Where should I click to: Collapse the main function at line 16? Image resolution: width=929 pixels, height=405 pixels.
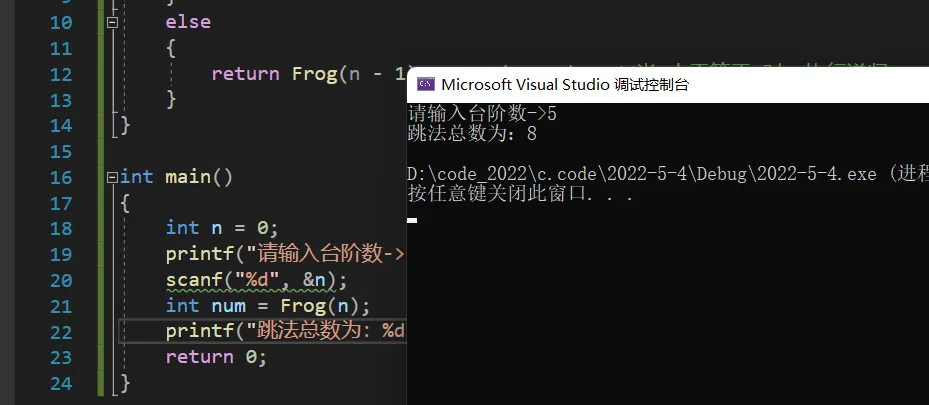tap(113, 177)
